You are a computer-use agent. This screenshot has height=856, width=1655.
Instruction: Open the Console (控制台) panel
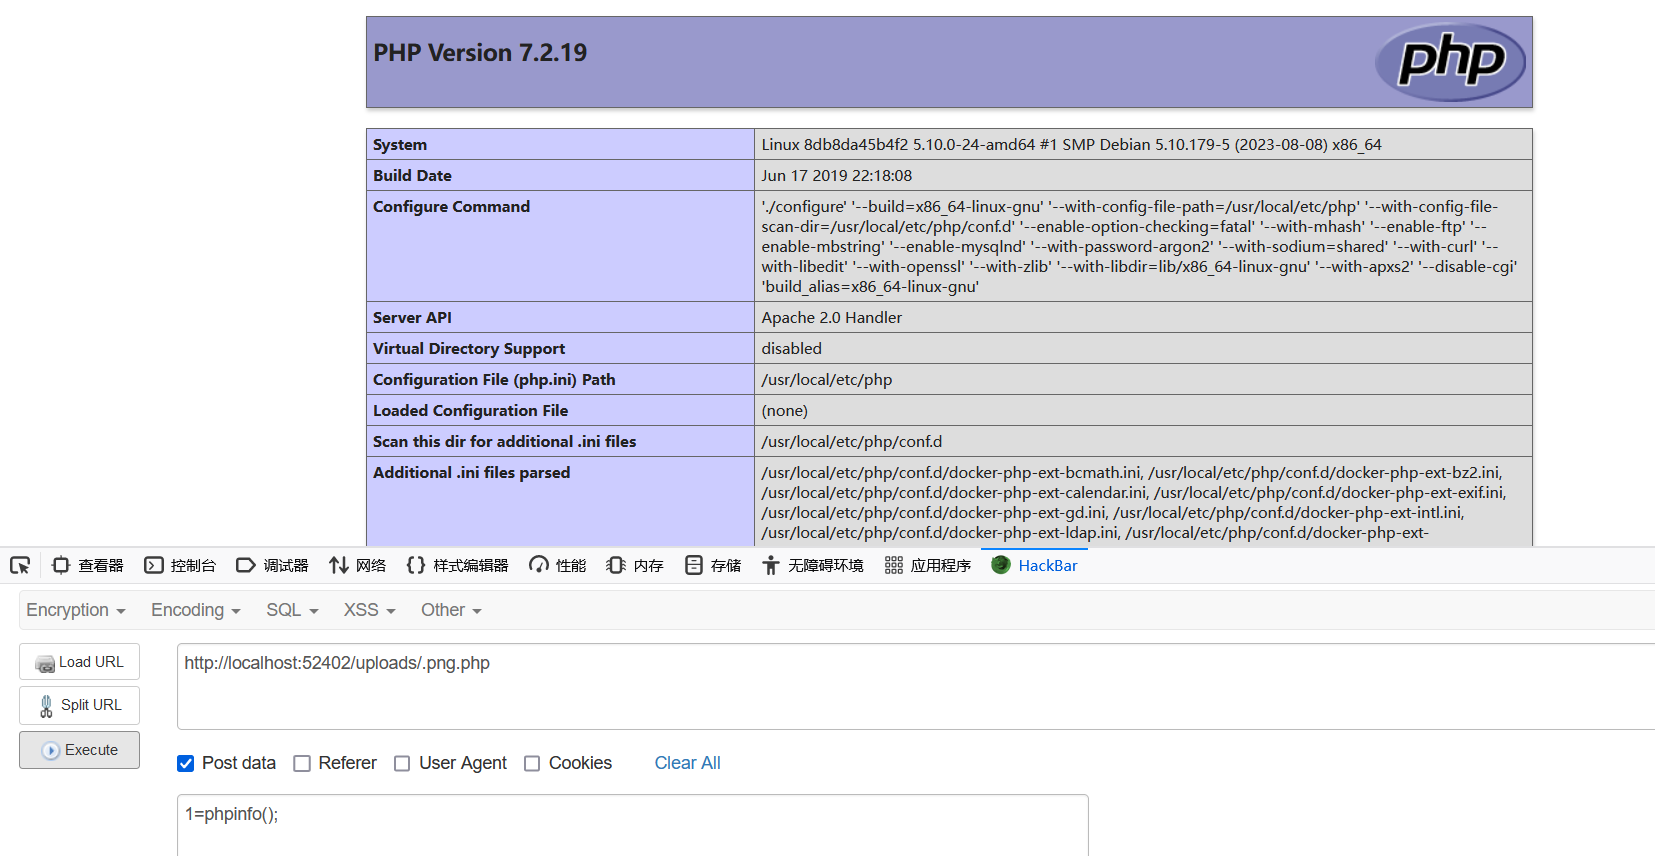pyautogui.click(x=180, y=565)
